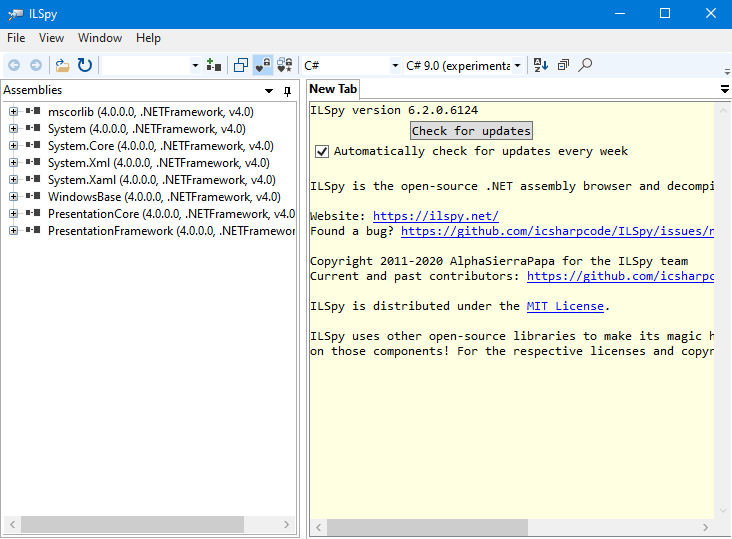The height and width of the screenshot is (539, 732).
Task: Open the Window menu
Action: pos(100,38)
